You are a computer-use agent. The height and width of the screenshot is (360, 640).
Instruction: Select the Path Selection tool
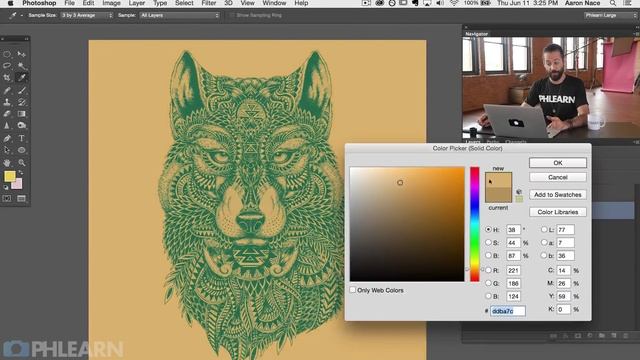tap(7, 150)
